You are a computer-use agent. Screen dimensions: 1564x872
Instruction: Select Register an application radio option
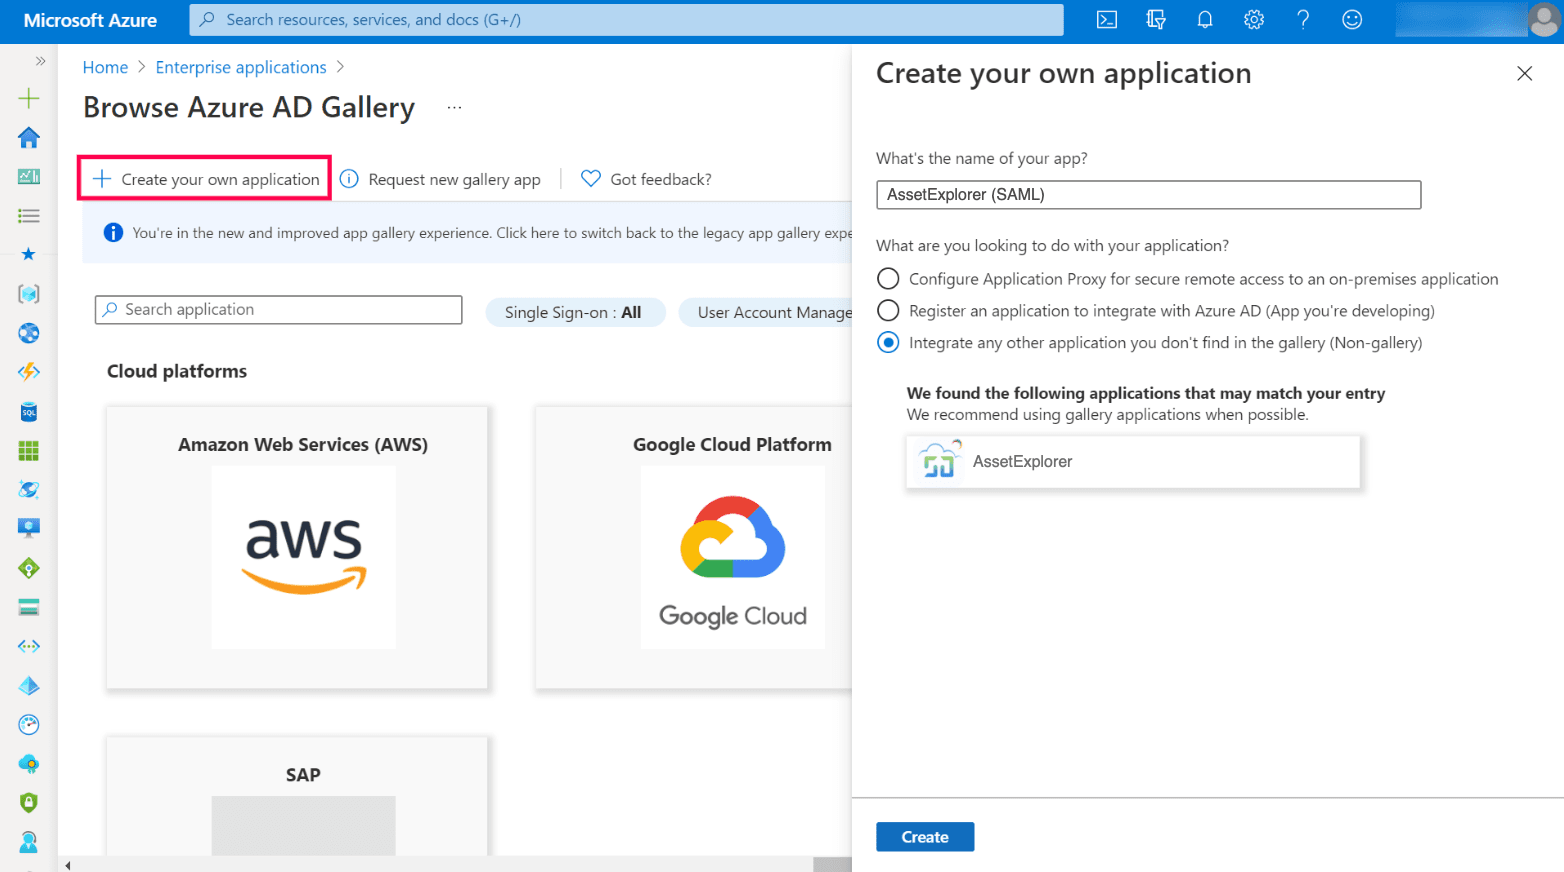(888, 311)
